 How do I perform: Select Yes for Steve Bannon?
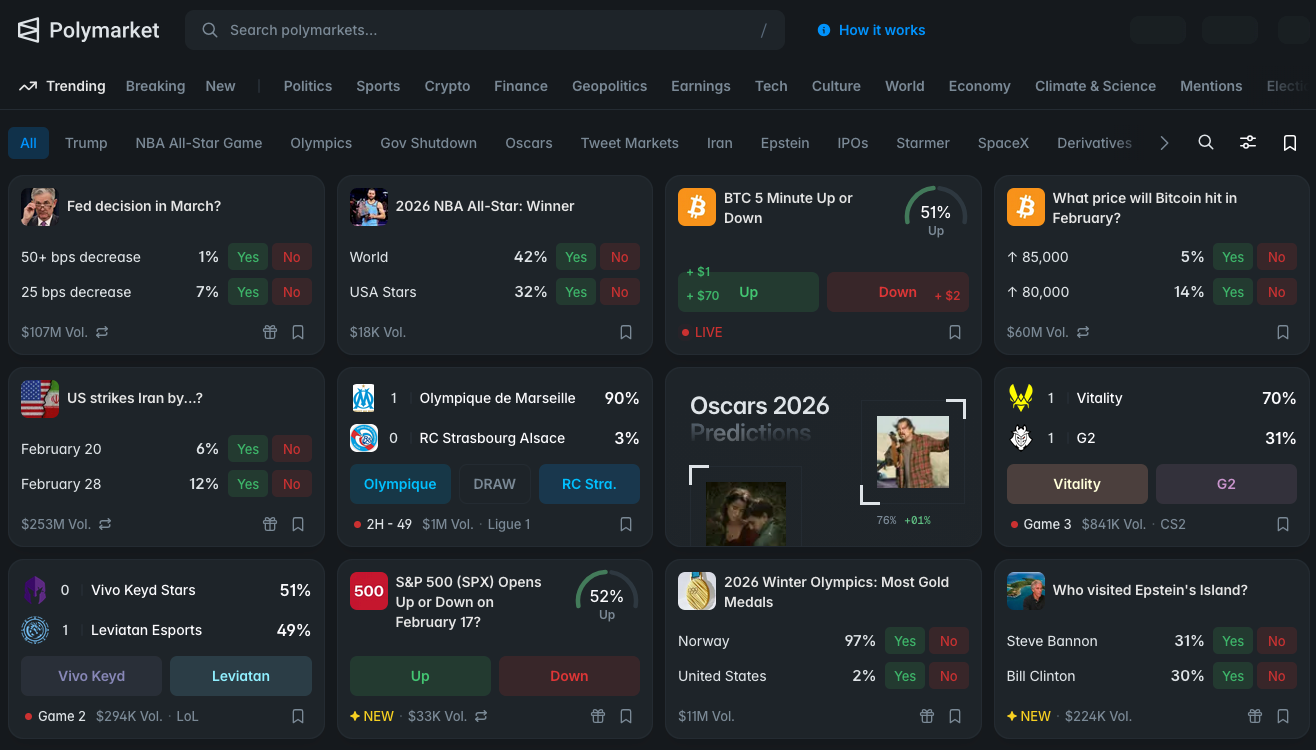pos(1233,641)
